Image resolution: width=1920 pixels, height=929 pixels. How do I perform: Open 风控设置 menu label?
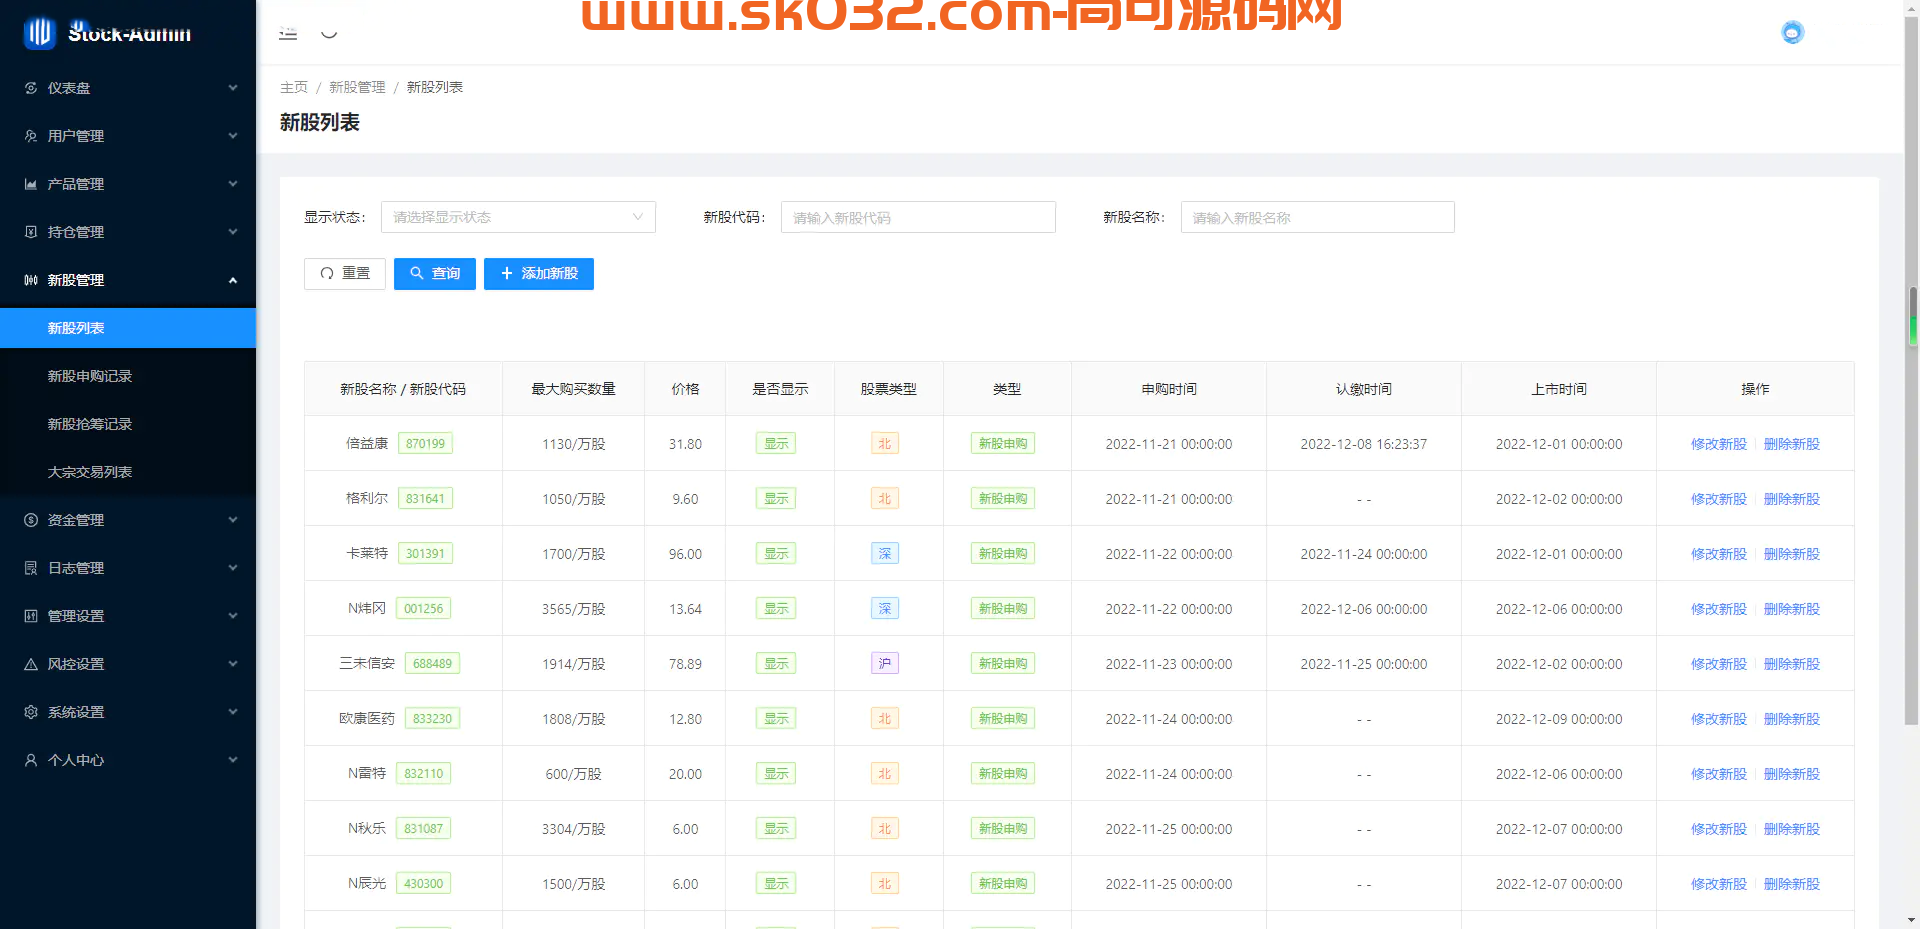click(x=76, y=664)
